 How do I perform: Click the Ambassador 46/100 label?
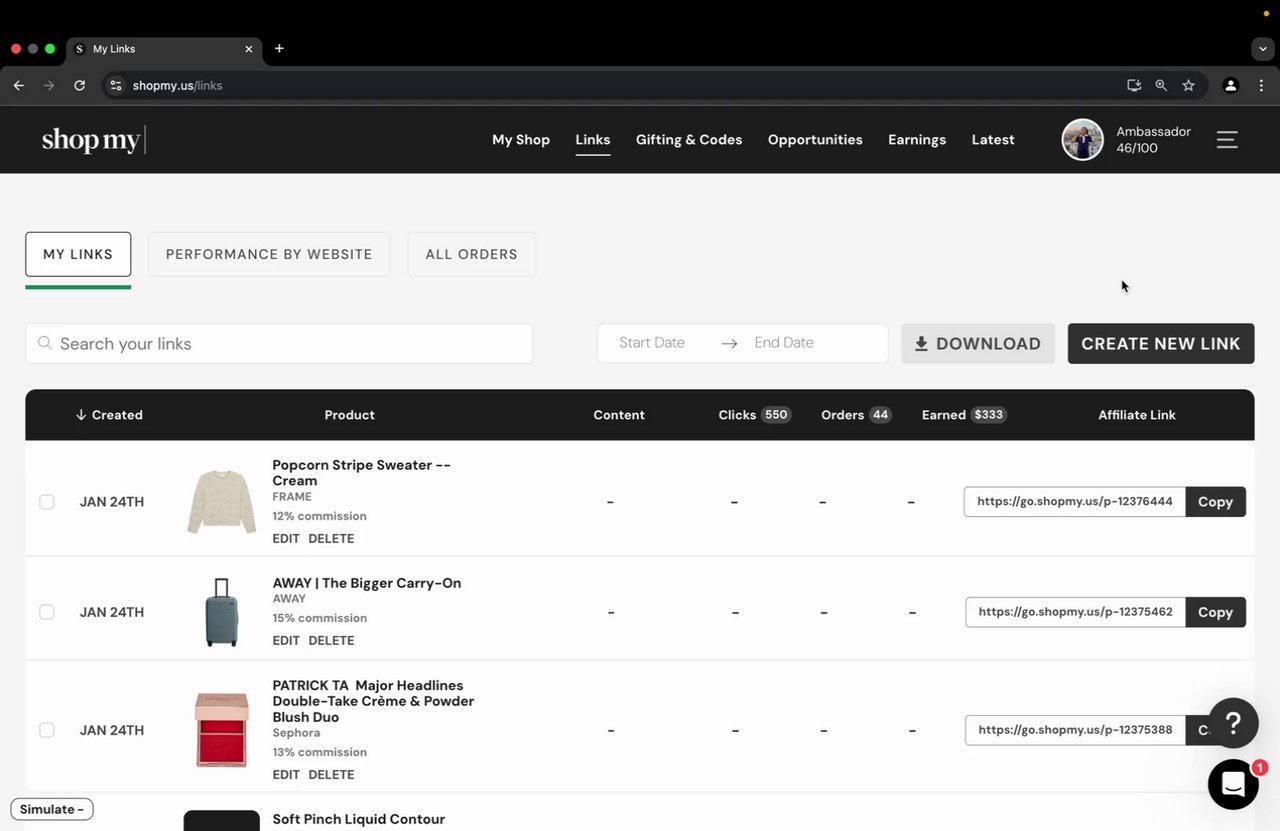(1153, 140)
